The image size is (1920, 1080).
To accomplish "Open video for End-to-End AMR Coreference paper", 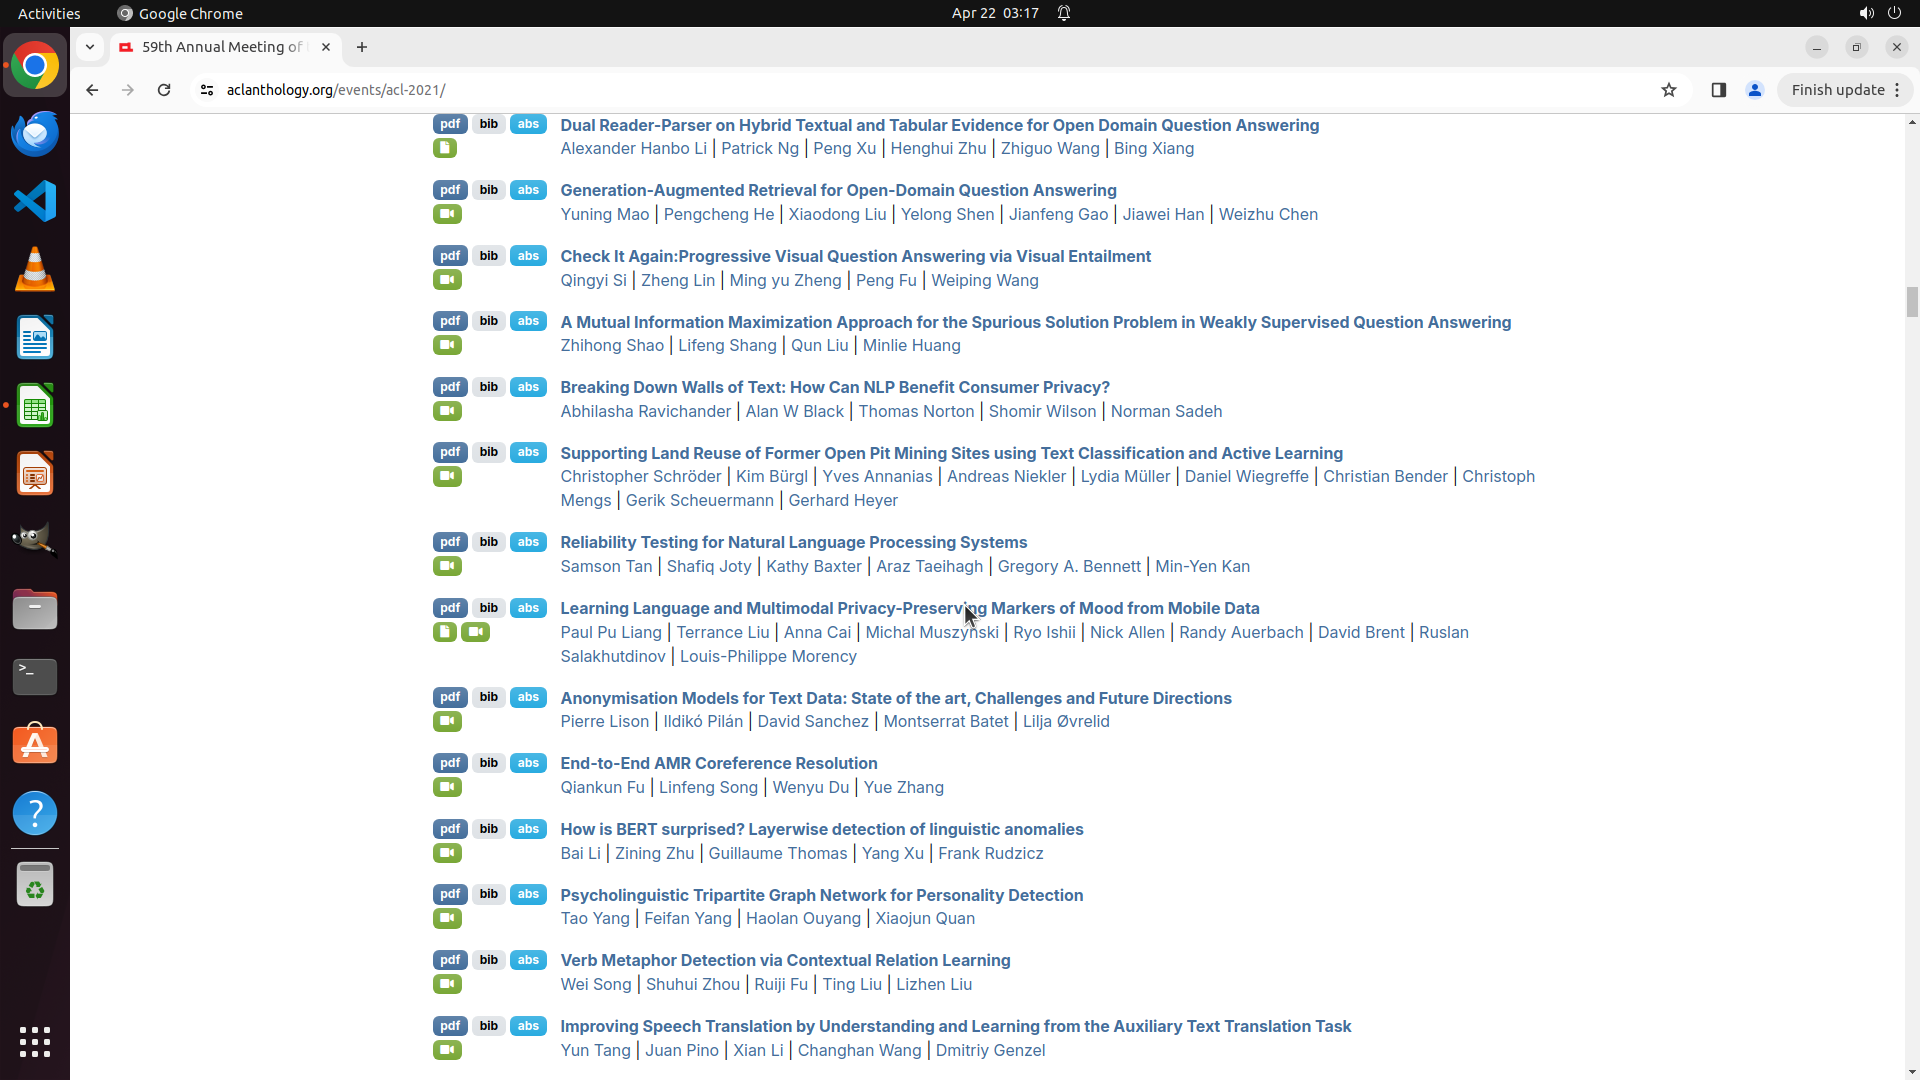I will point(447,787).
